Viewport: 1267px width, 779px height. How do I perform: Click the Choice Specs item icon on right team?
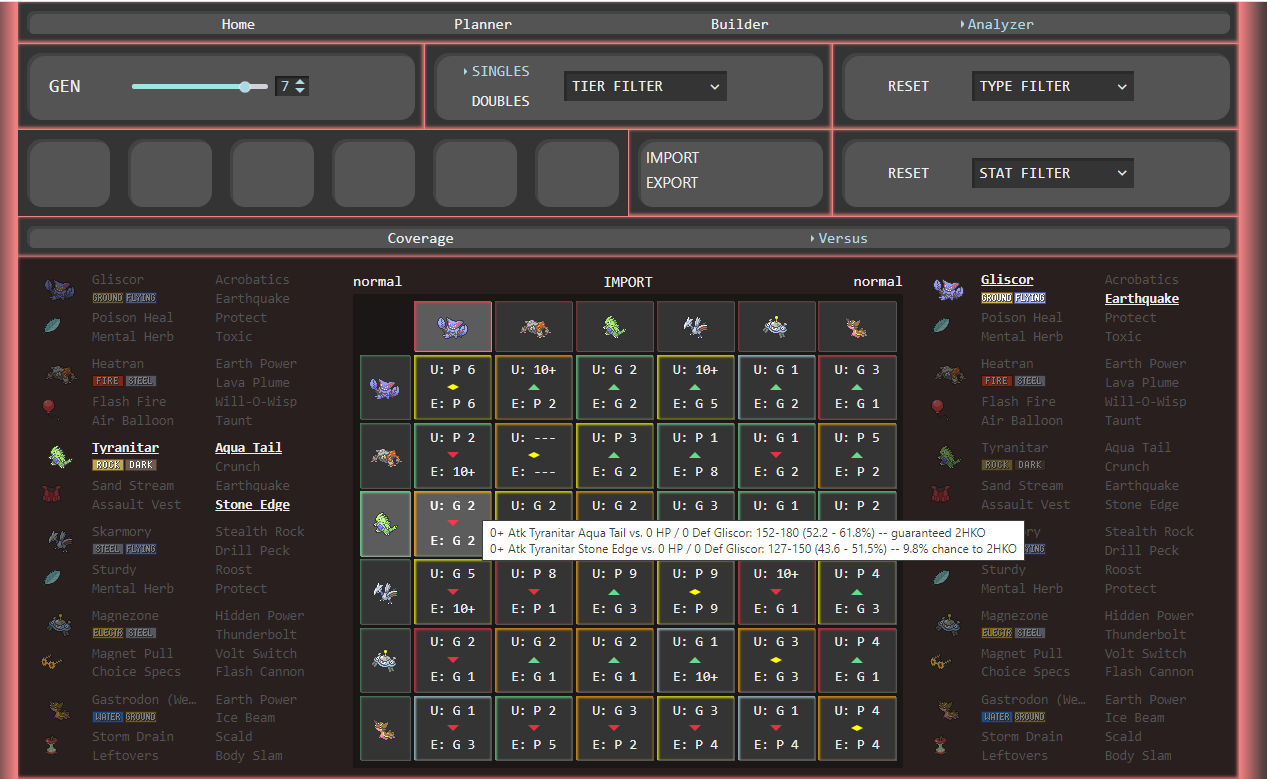(941, 661)
